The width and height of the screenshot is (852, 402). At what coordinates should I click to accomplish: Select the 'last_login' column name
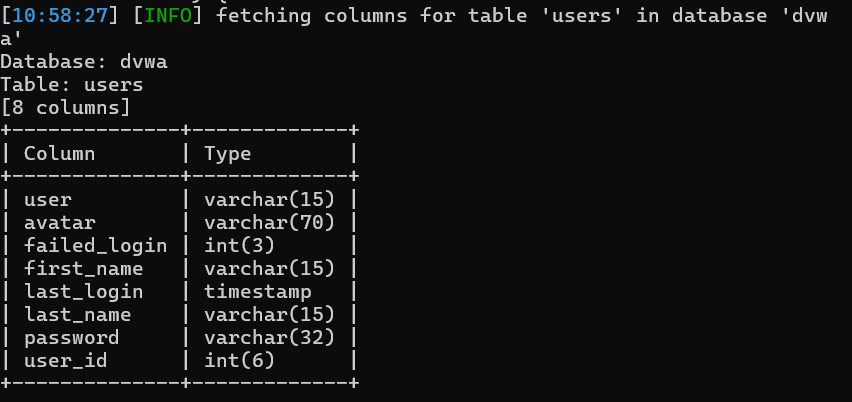point(83,292)
